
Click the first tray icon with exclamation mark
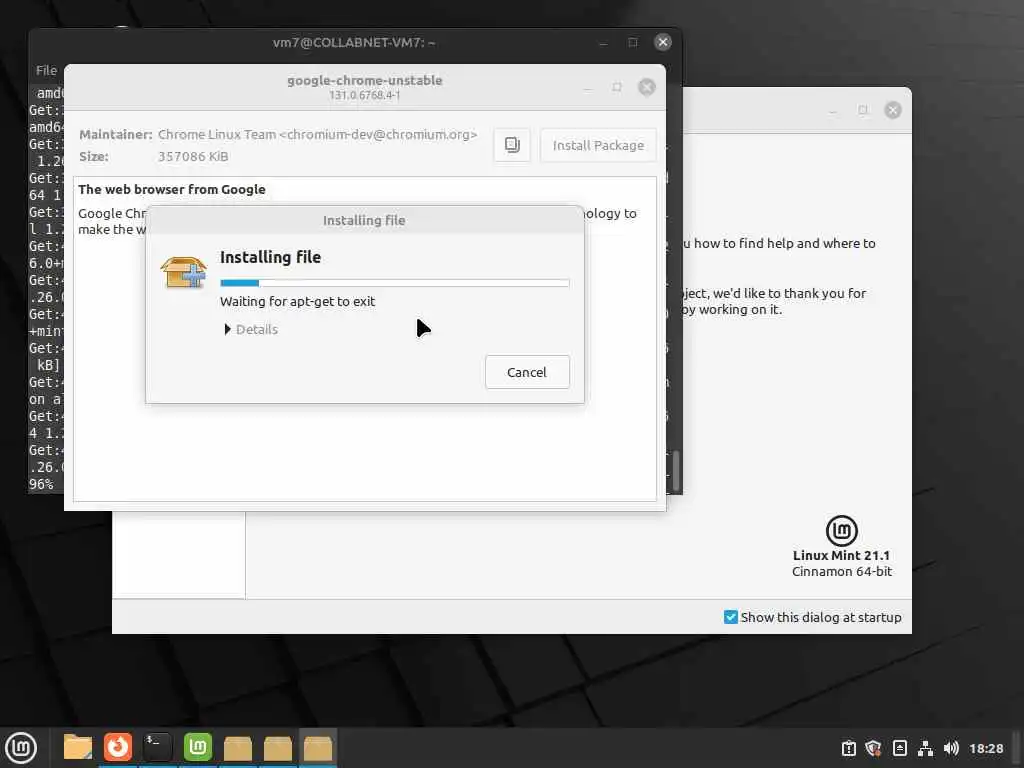848,748
